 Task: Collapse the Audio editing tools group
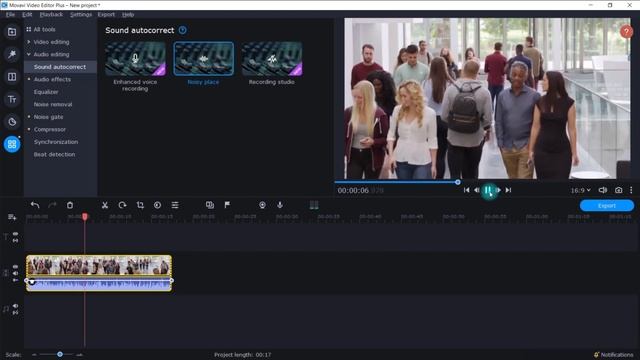tap(29, 54)
